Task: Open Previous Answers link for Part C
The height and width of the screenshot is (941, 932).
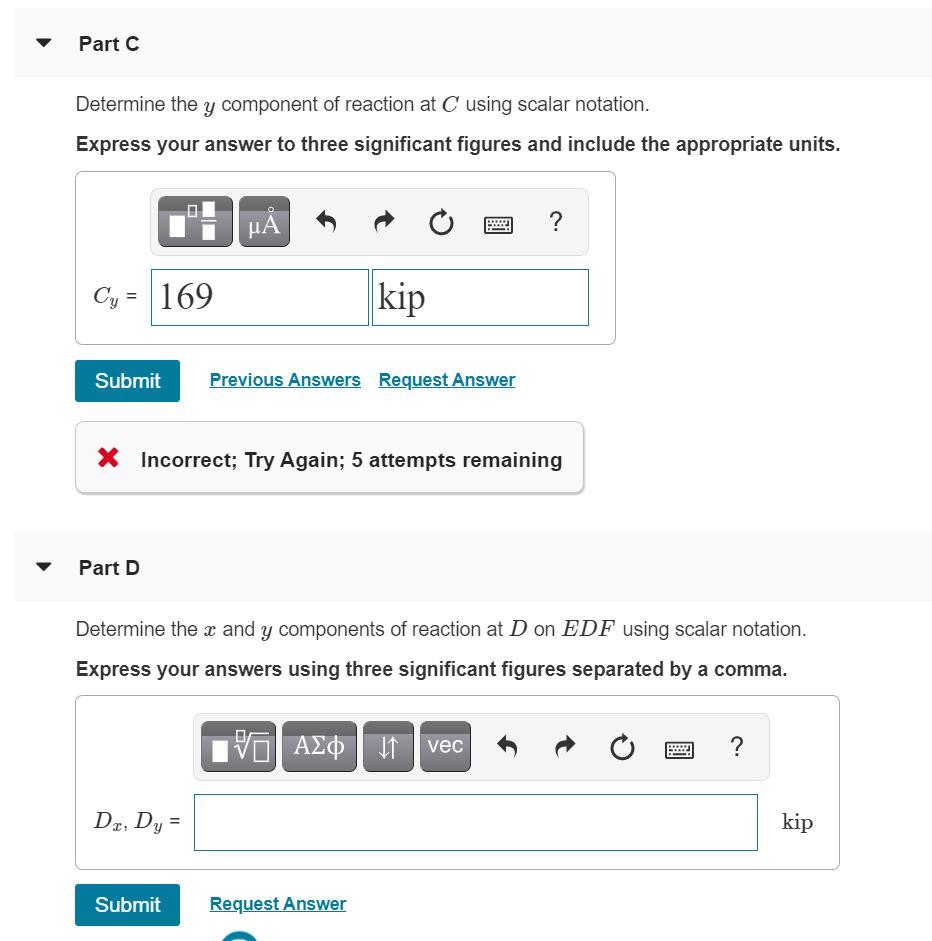Action: [x=285, y=380]
